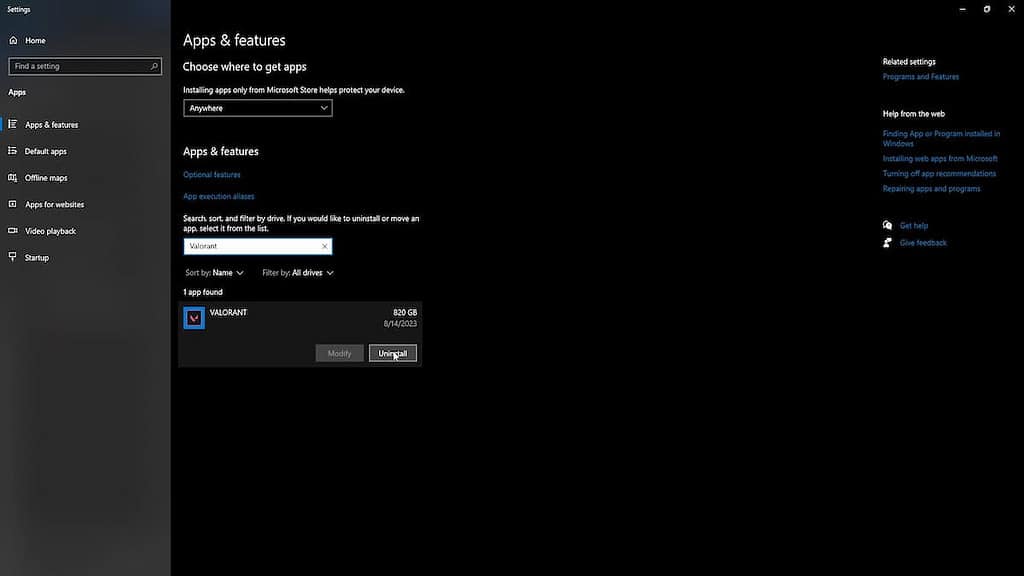This screenshot has height=576, width=1024.
Task: Click the Modify button for VALORANT
Action: 339,353
